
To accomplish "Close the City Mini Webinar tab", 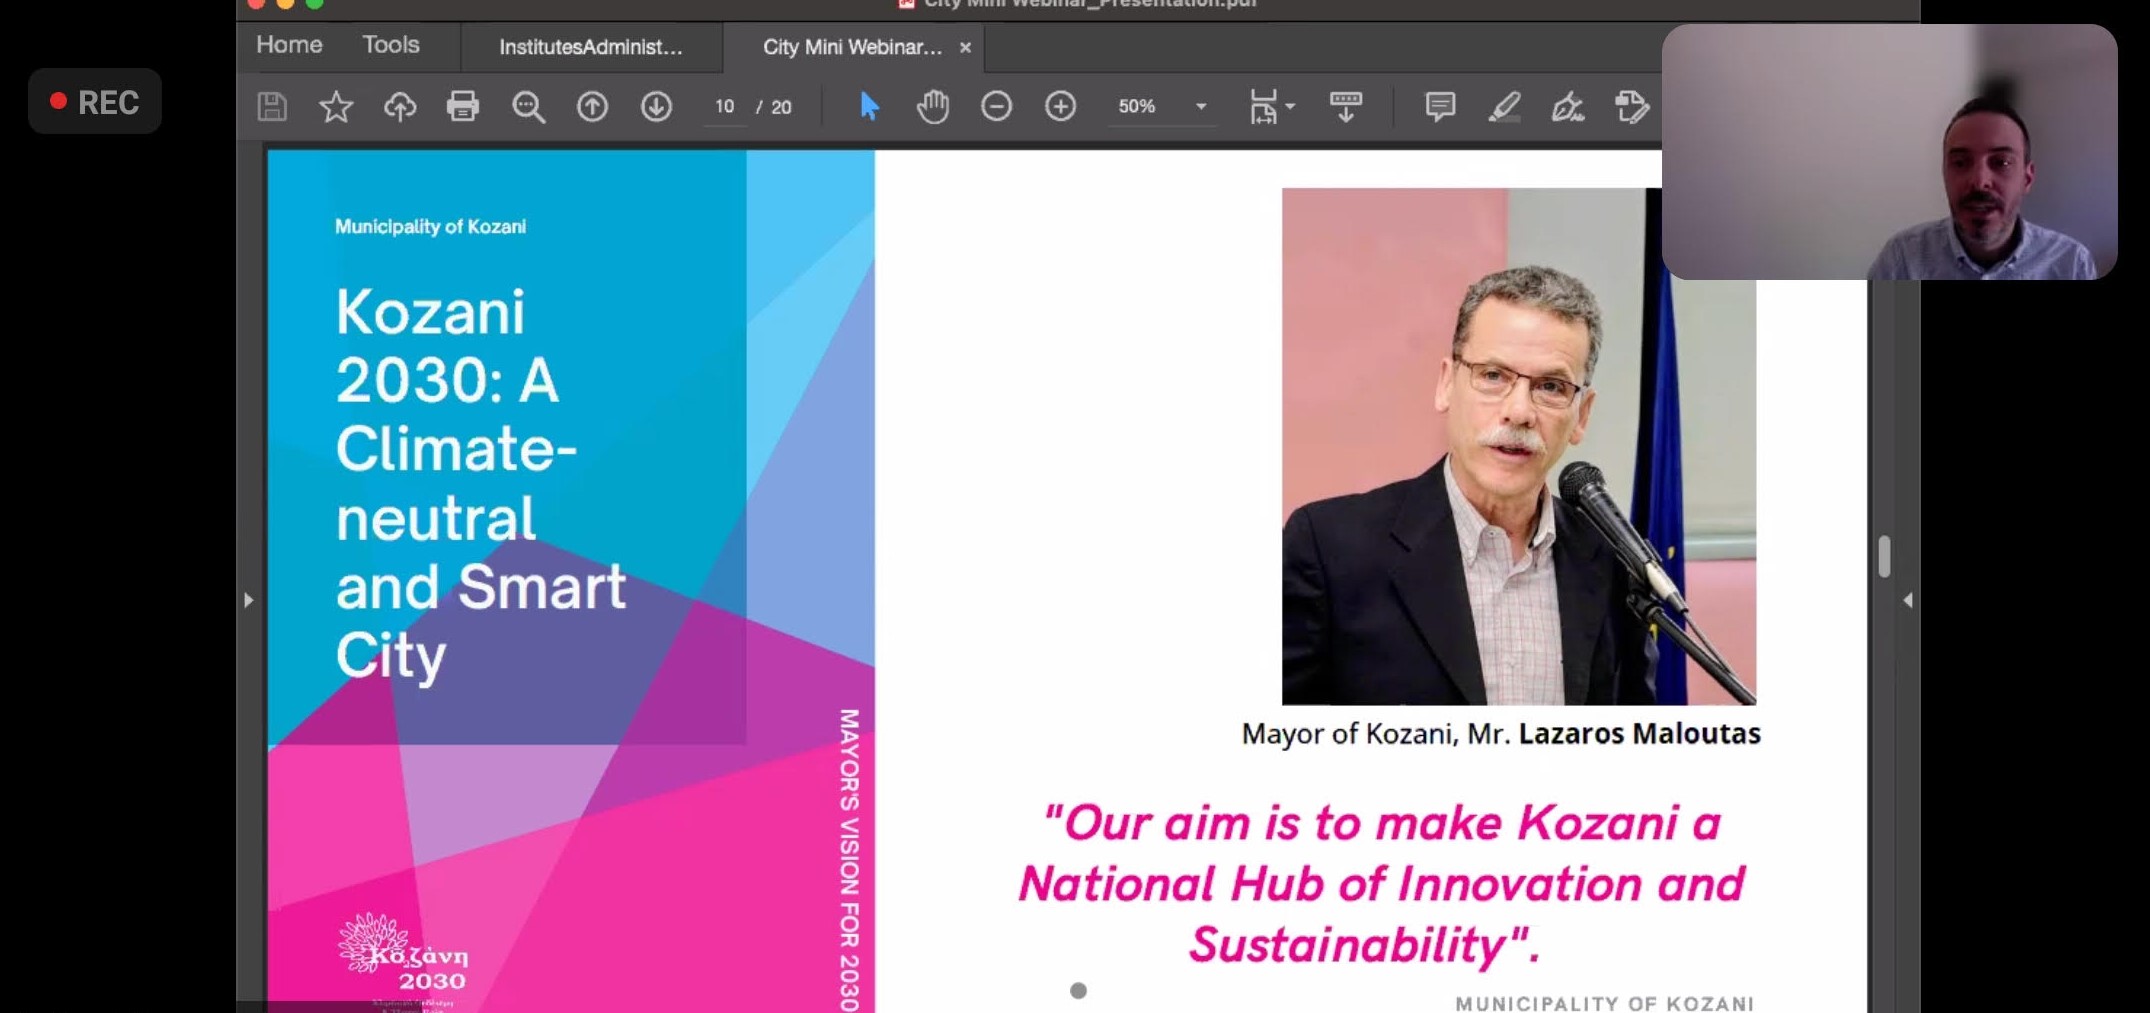I will 965,47.
